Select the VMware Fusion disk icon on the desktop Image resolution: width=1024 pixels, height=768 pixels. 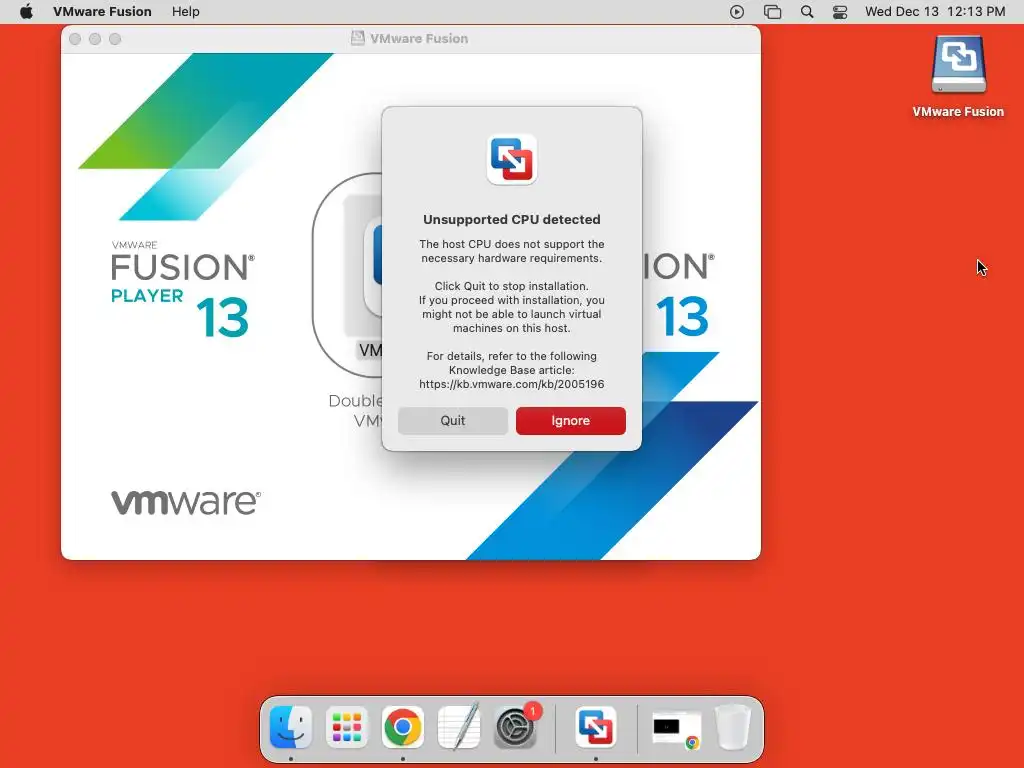pos(958,65)
